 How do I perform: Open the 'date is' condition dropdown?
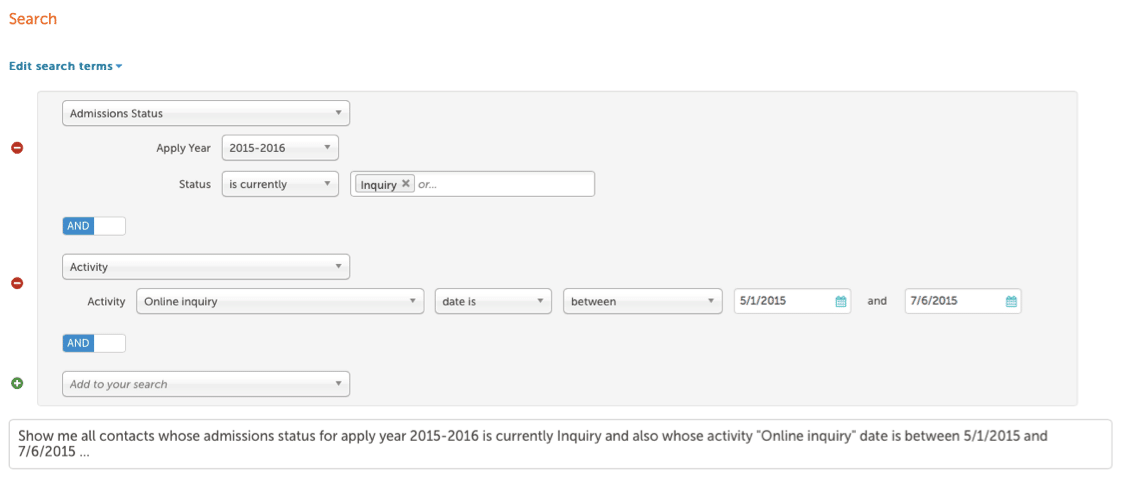tap(493, 301)
